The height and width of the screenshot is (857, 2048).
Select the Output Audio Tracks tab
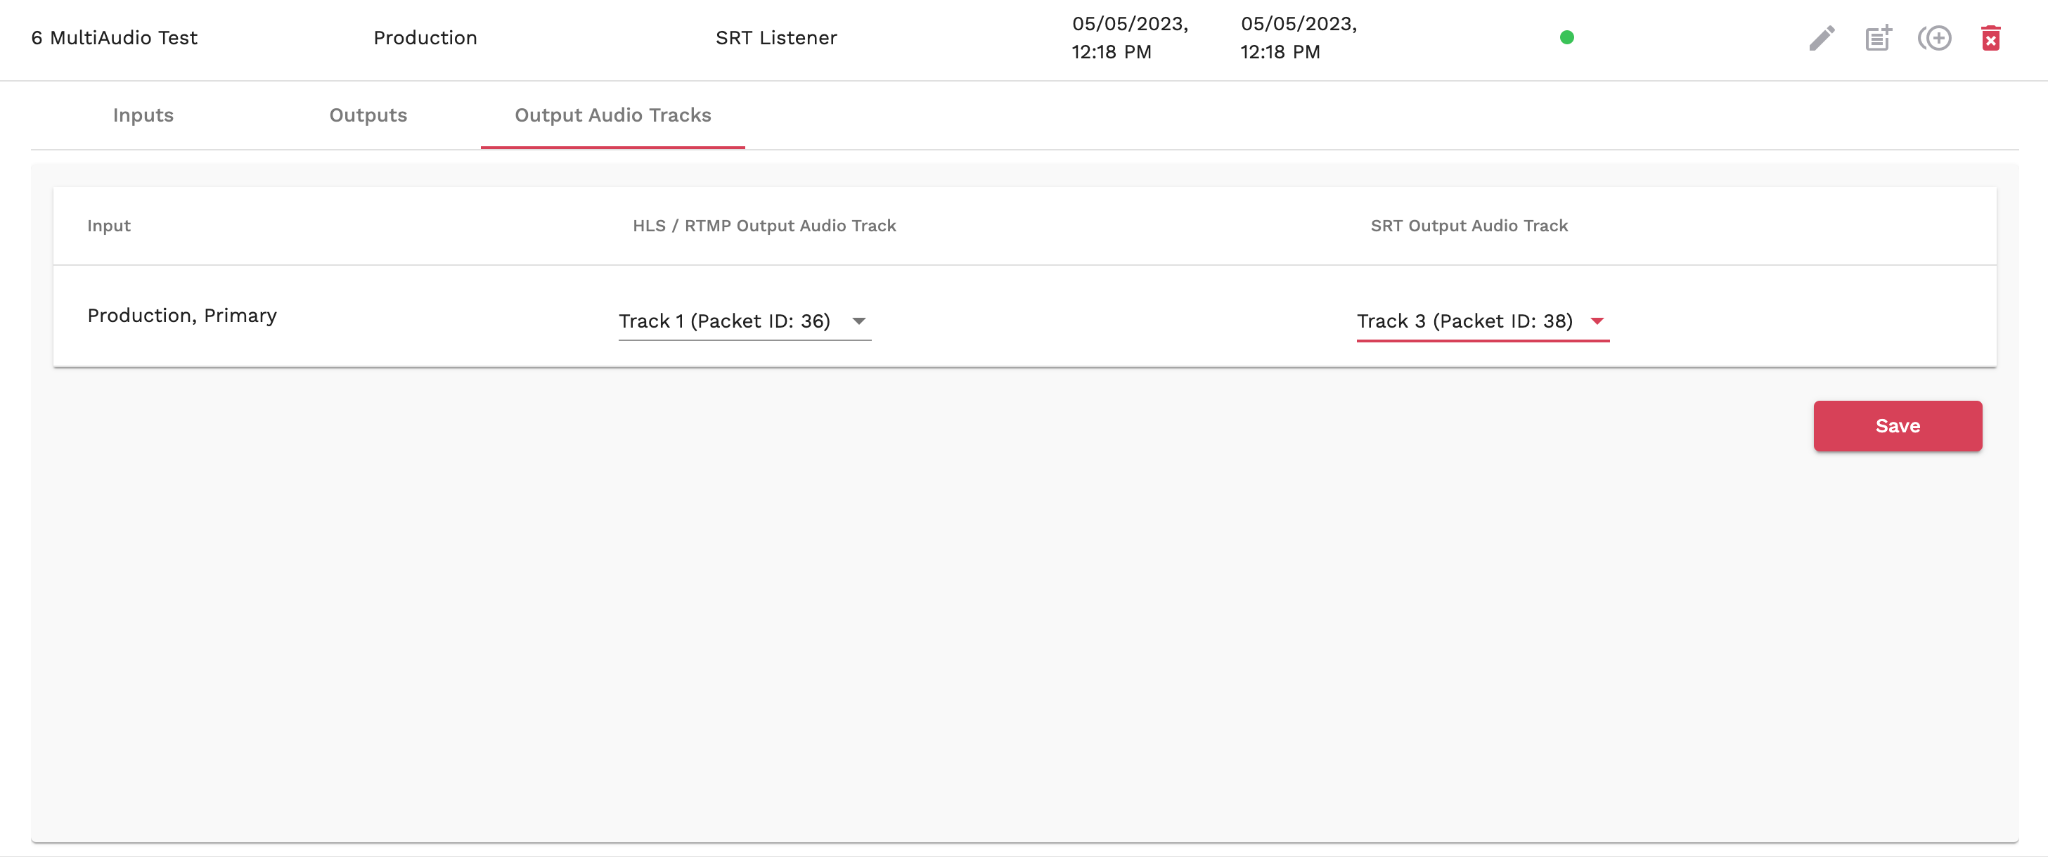point(613,115)
